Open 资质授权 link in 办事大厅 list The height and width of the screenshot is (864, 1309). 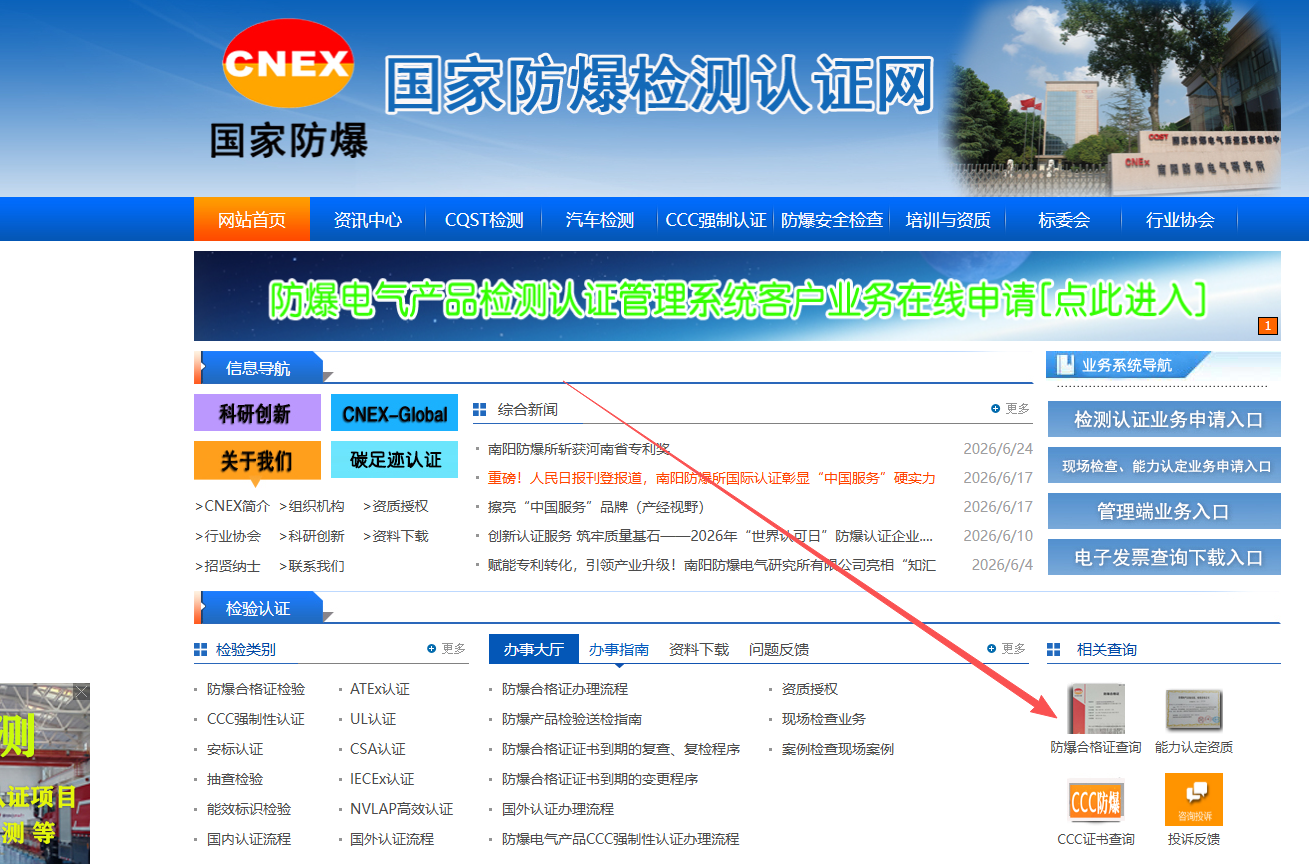point(810,689)
